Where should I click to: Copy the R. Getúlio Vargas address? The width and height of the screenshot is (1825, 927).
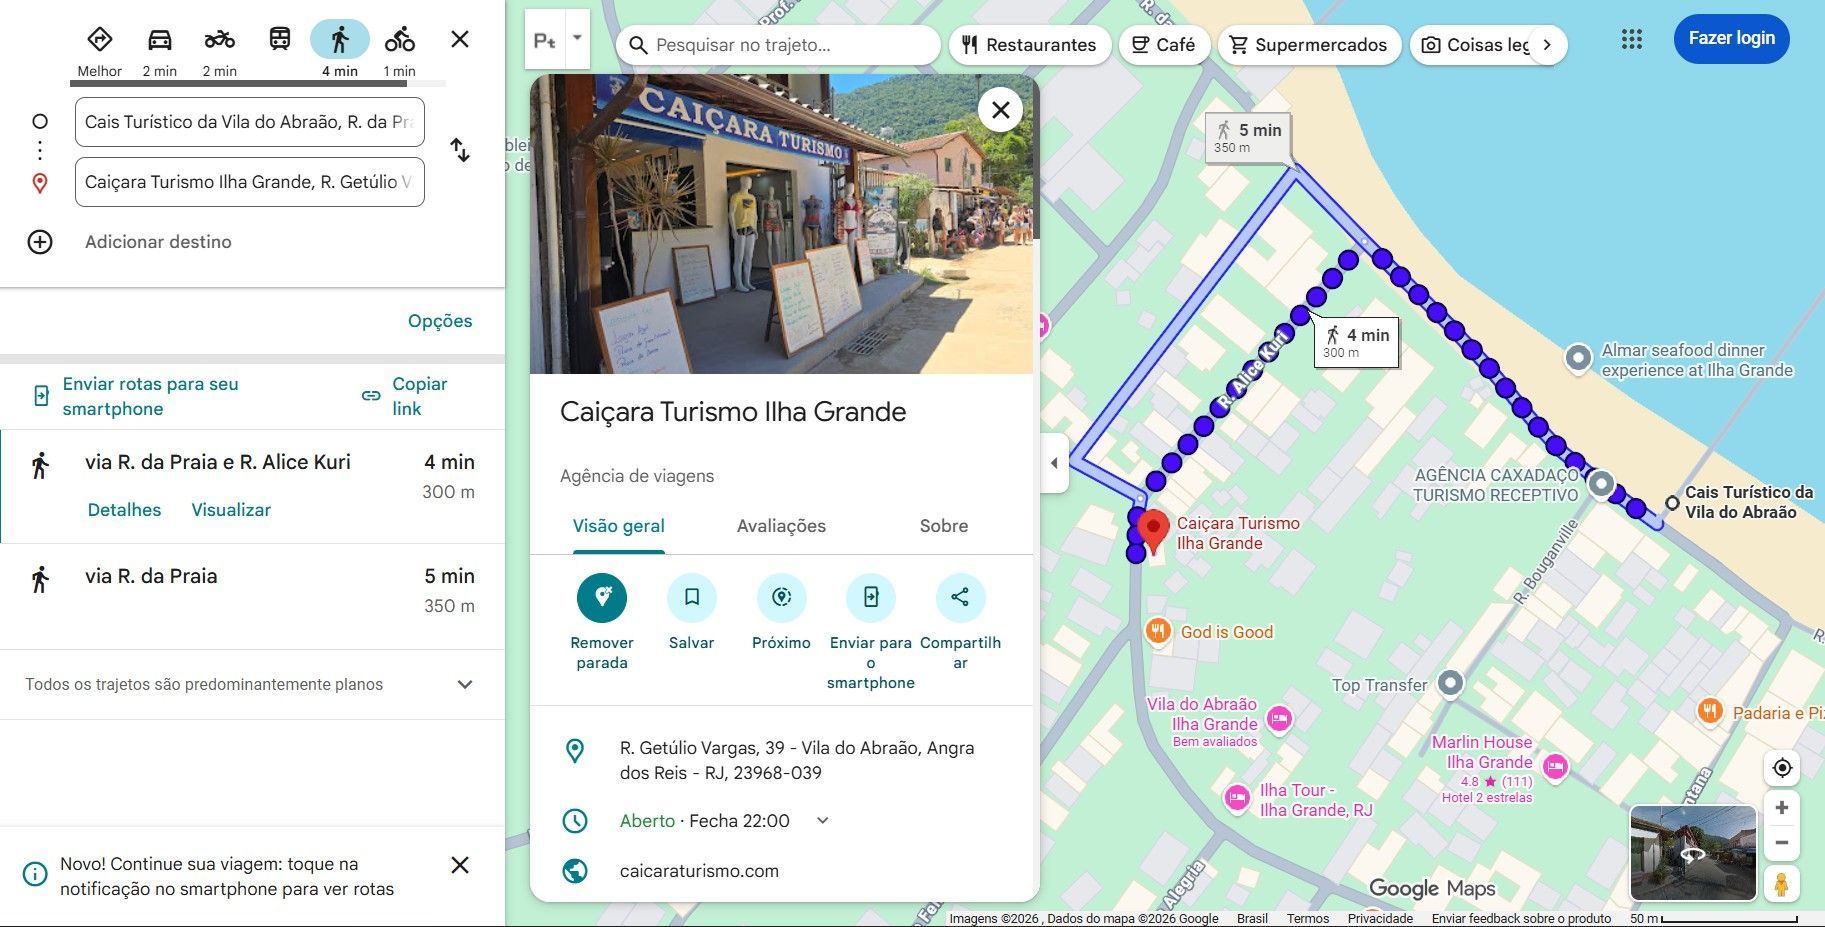pos(781,760)
